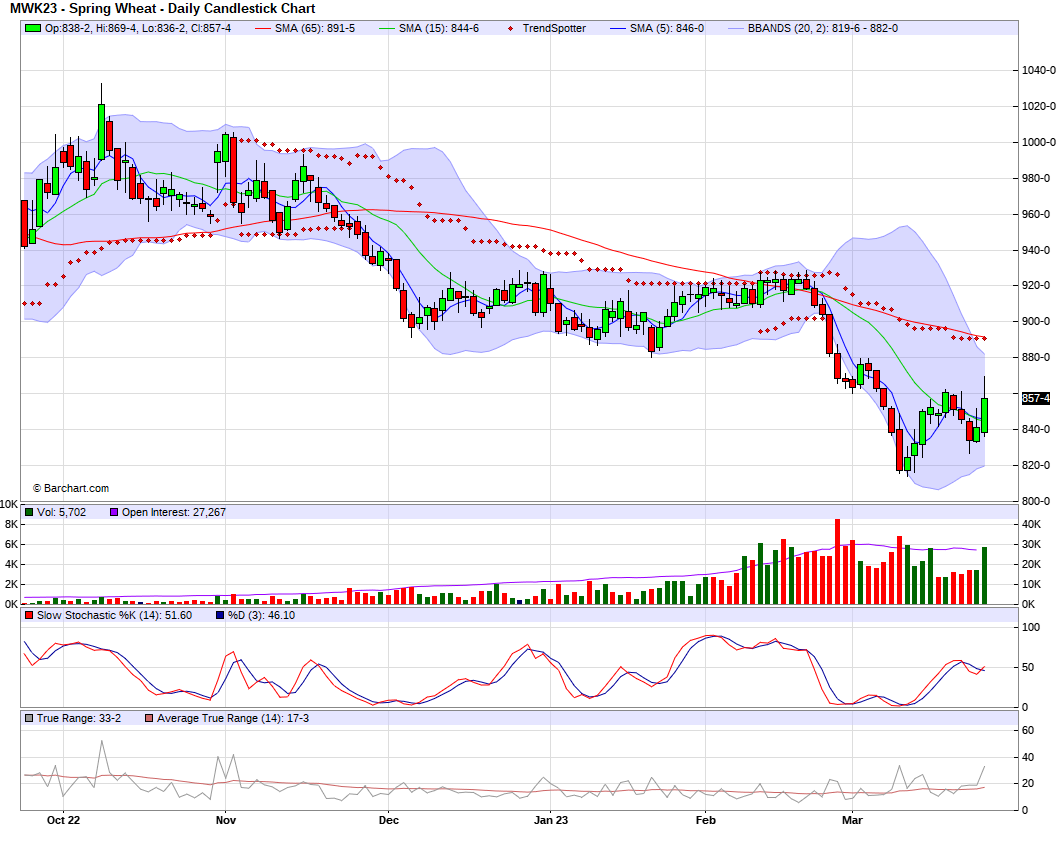Click the TrendSpotter legend label

554,28
